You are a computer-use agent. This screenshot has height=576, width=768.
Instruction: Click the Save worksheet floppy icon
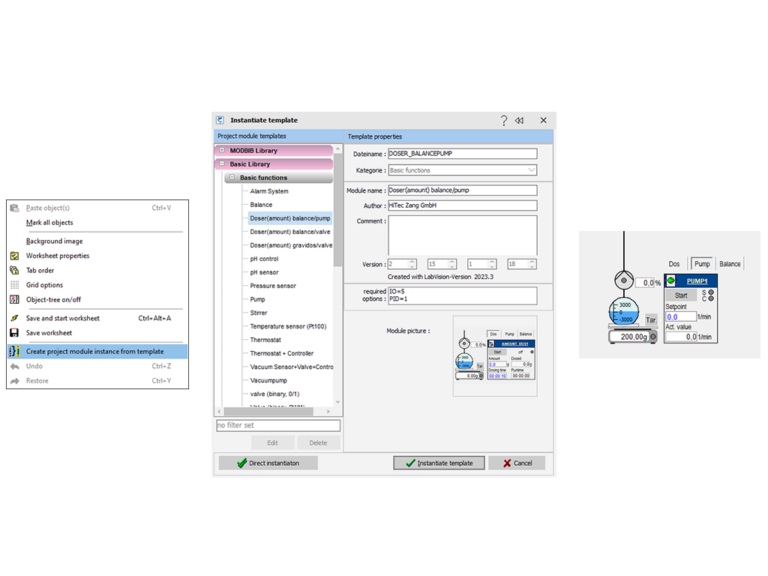15,333
